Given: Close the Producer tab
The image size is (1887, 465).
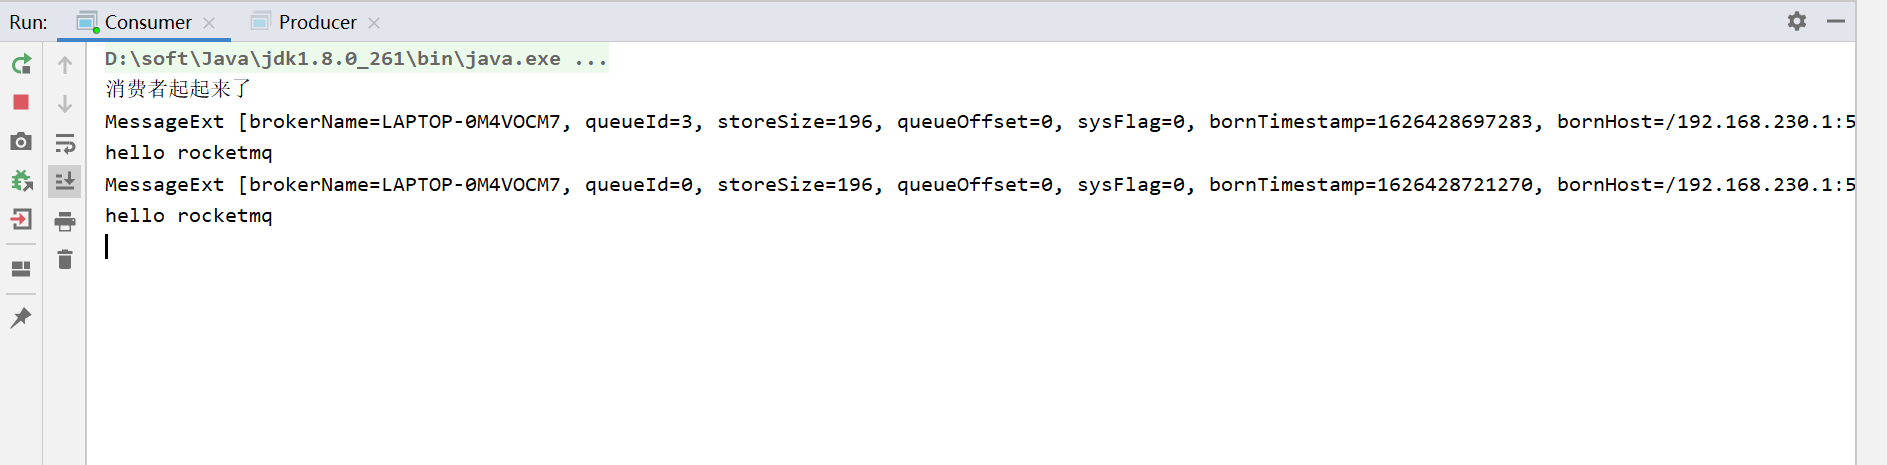Looking at the screenshot, I should point(374,23).
